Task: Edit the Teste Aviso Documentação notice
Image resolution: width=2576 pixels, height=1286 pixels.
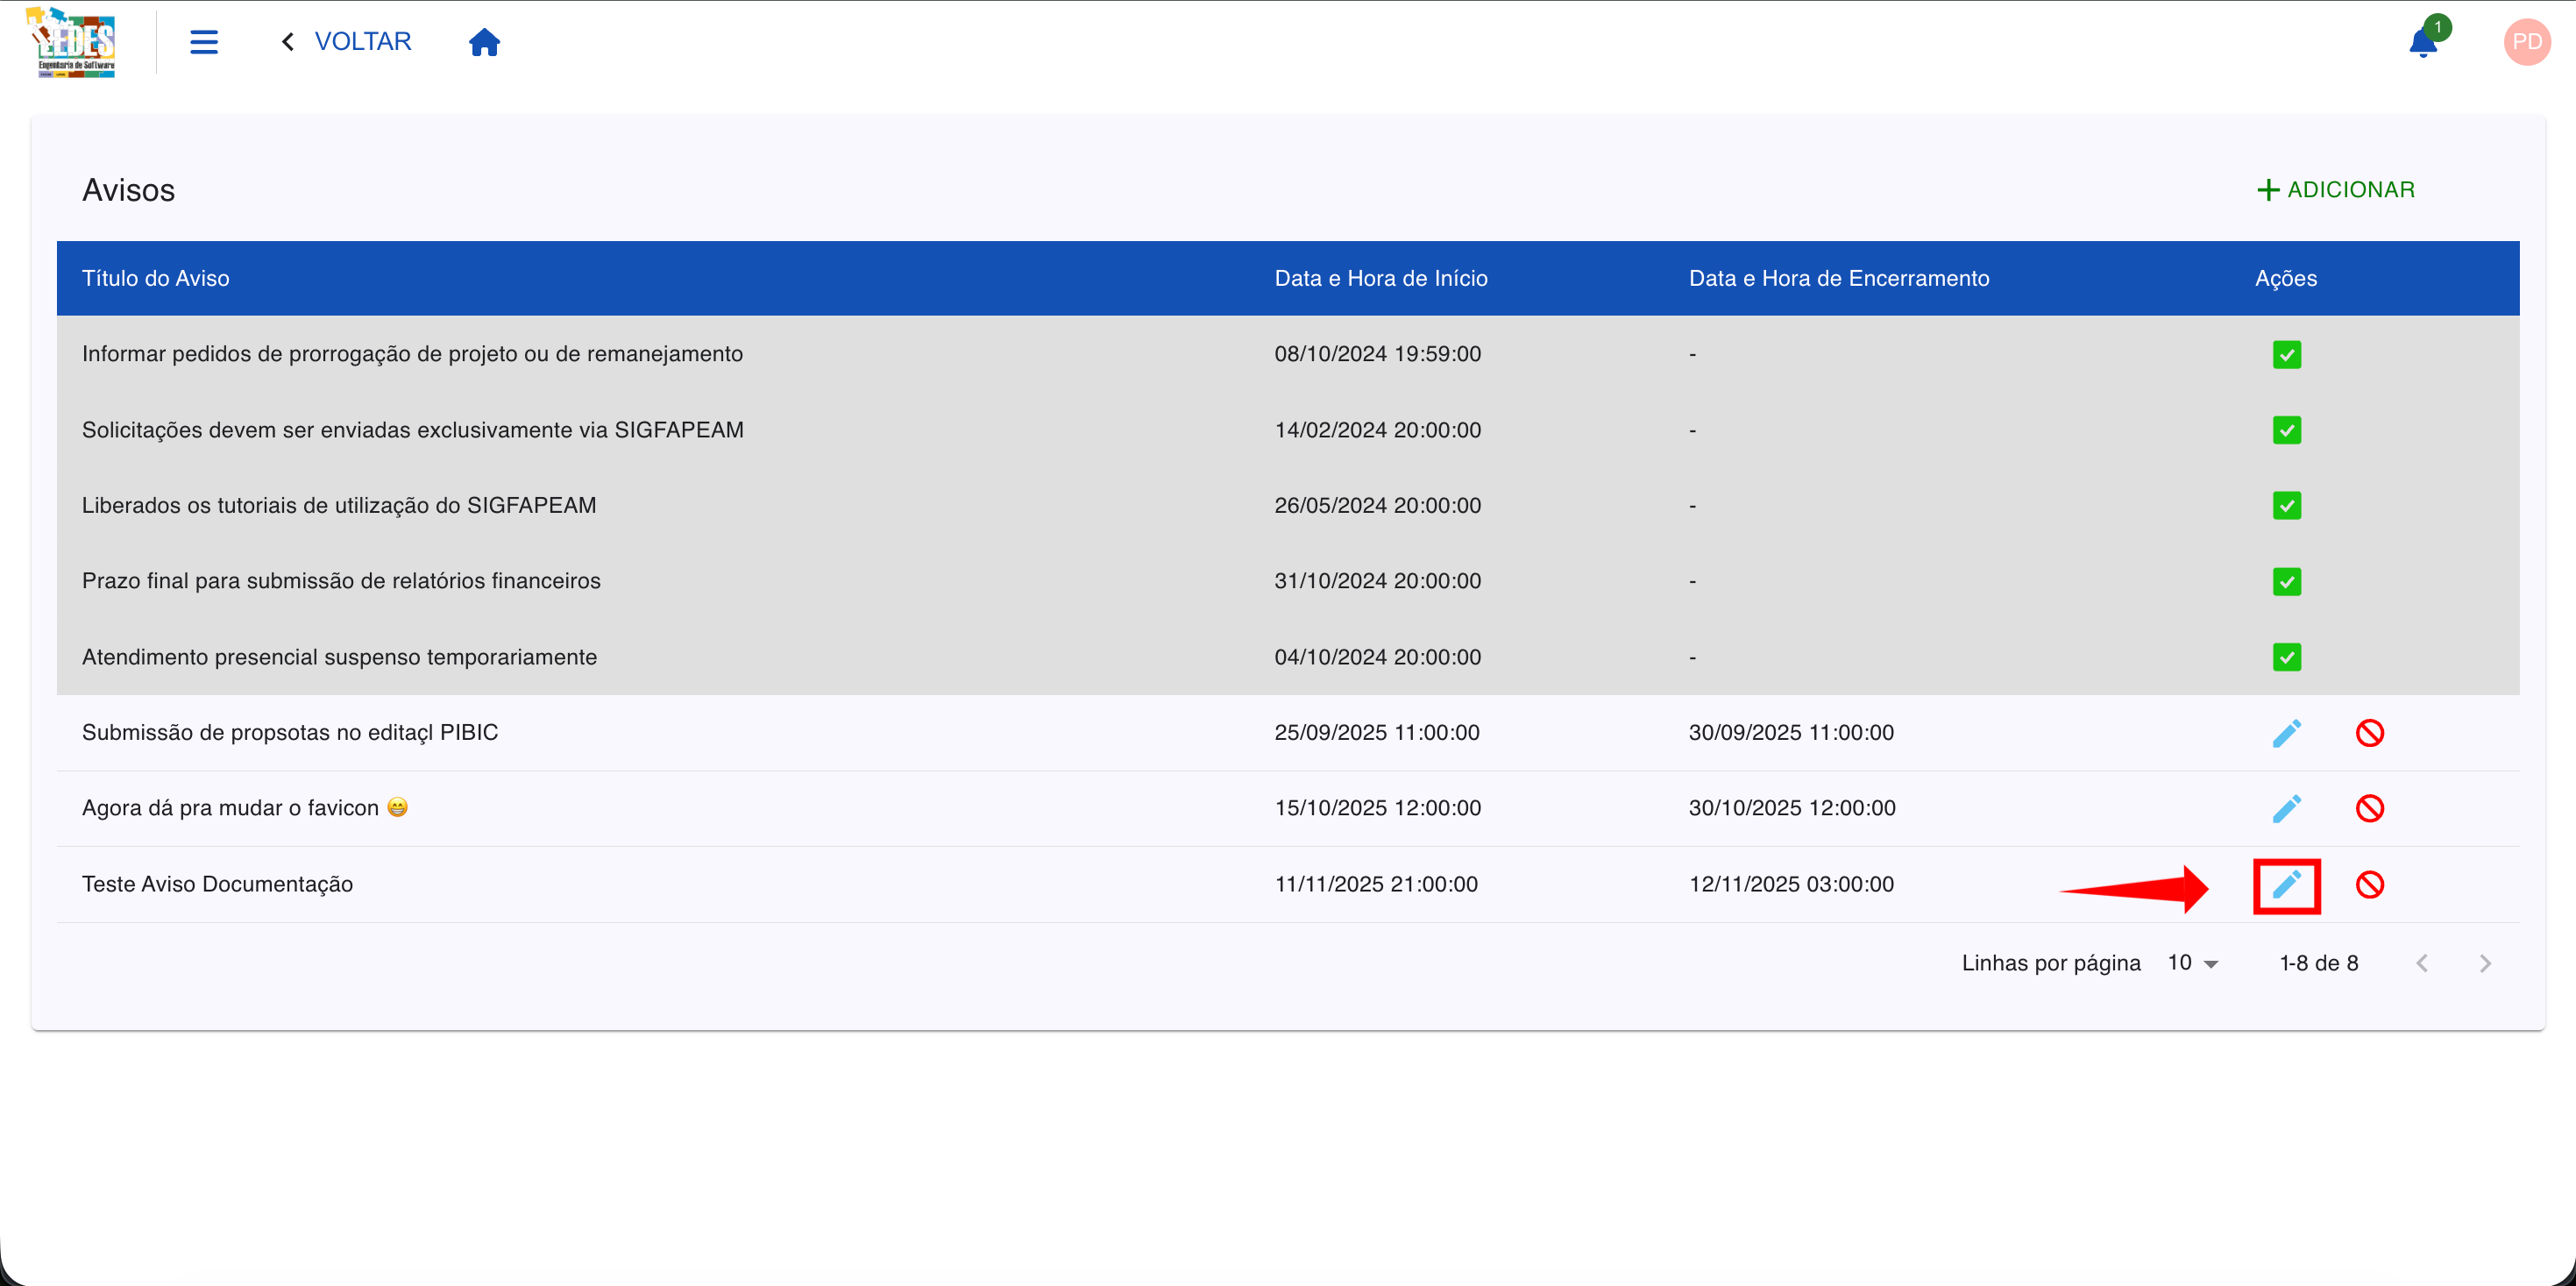Action: [2286, 885]
